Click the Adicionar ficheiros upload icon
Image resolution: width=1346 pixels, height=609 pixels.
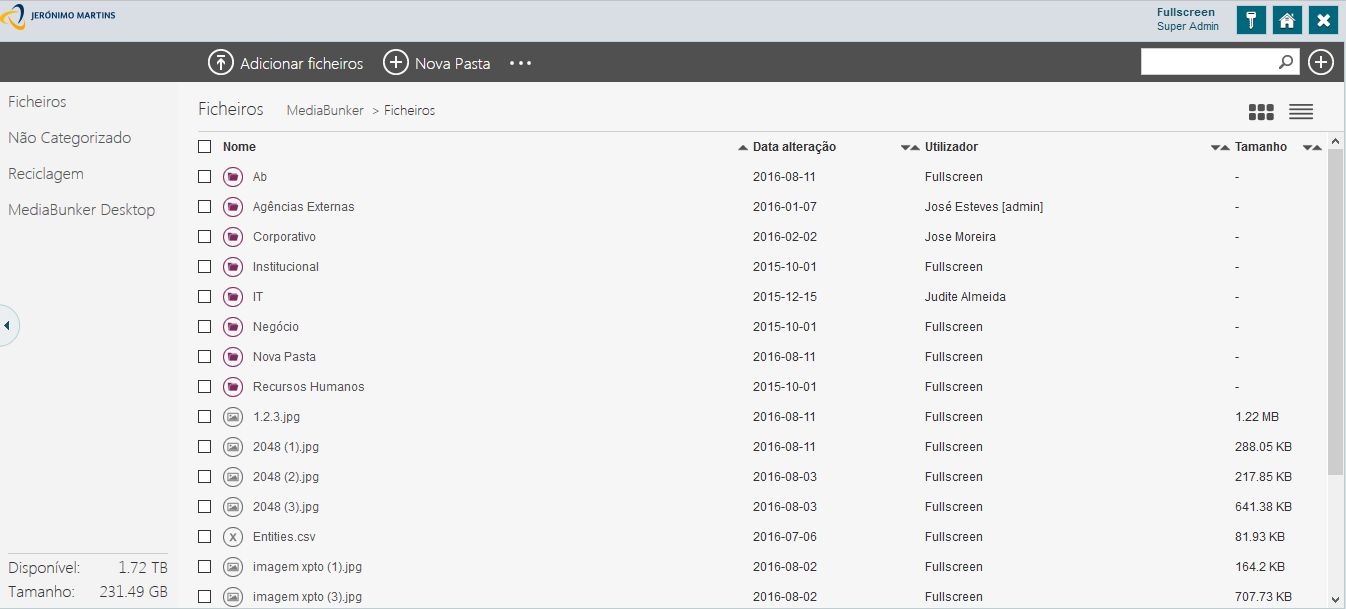point(220,62)
